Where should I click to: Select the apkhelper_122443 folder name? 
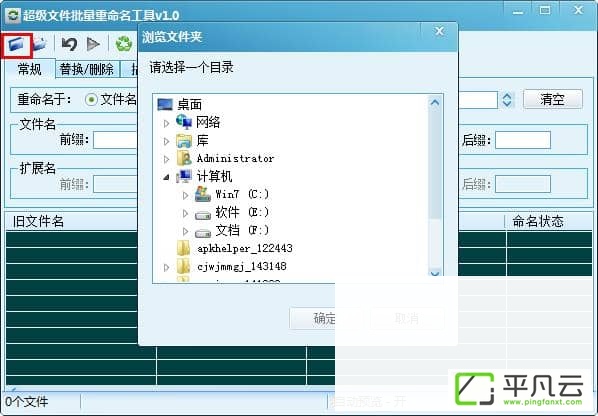245,249
